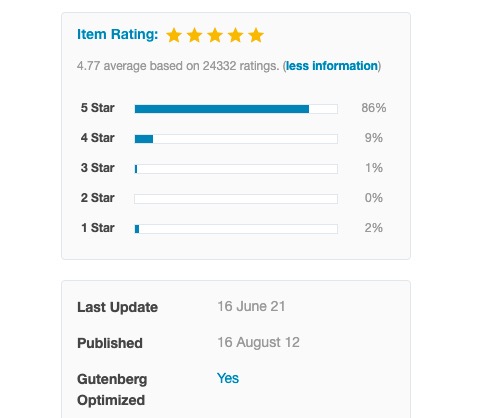Click the second gold rating star
The width and height of the screenshot is (498, 418).
195,35
